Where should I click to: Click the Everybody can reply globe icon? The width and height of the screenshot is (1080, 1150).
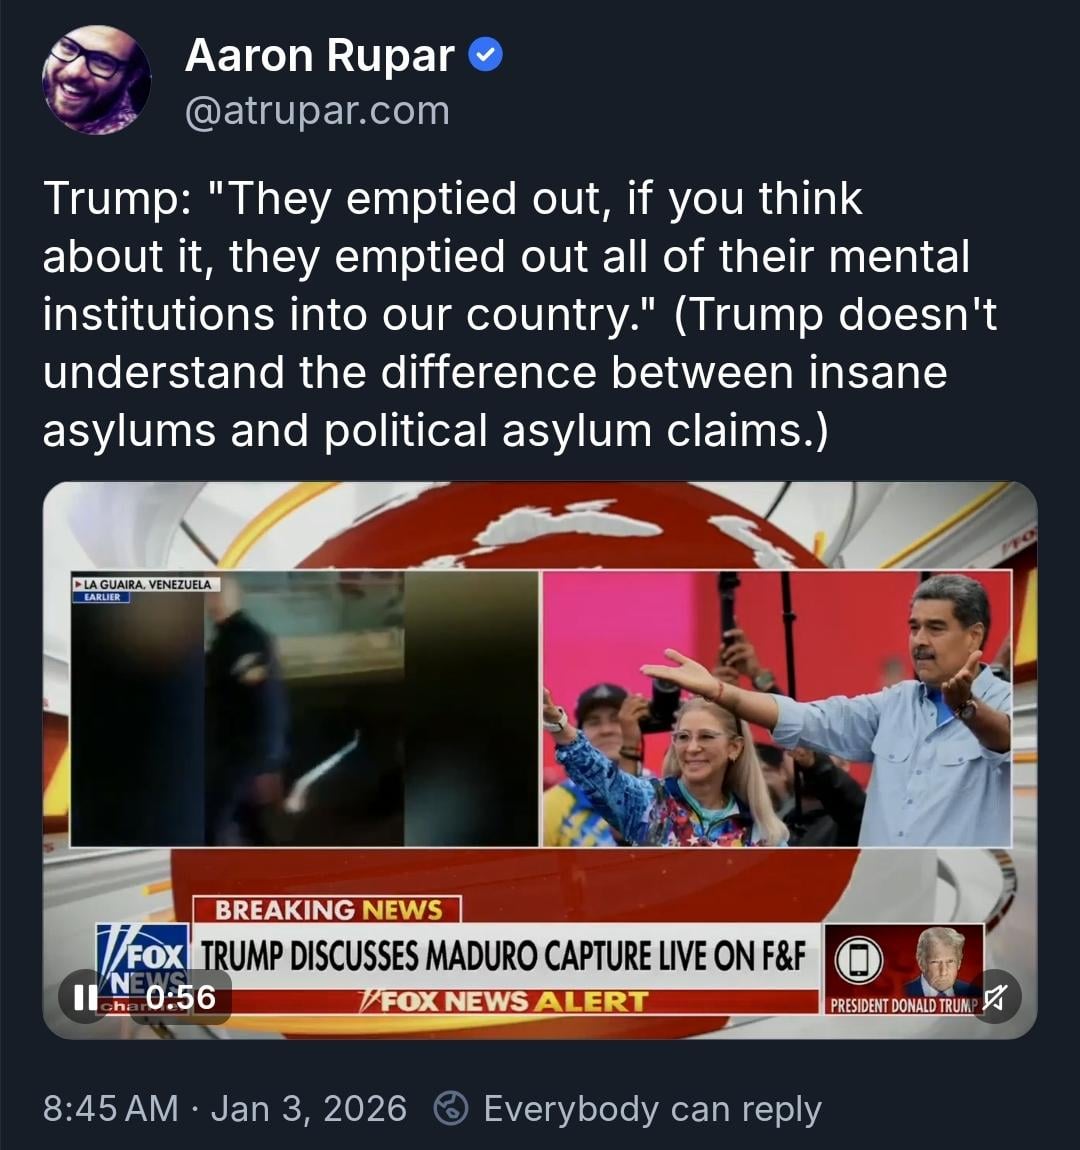451,1108
